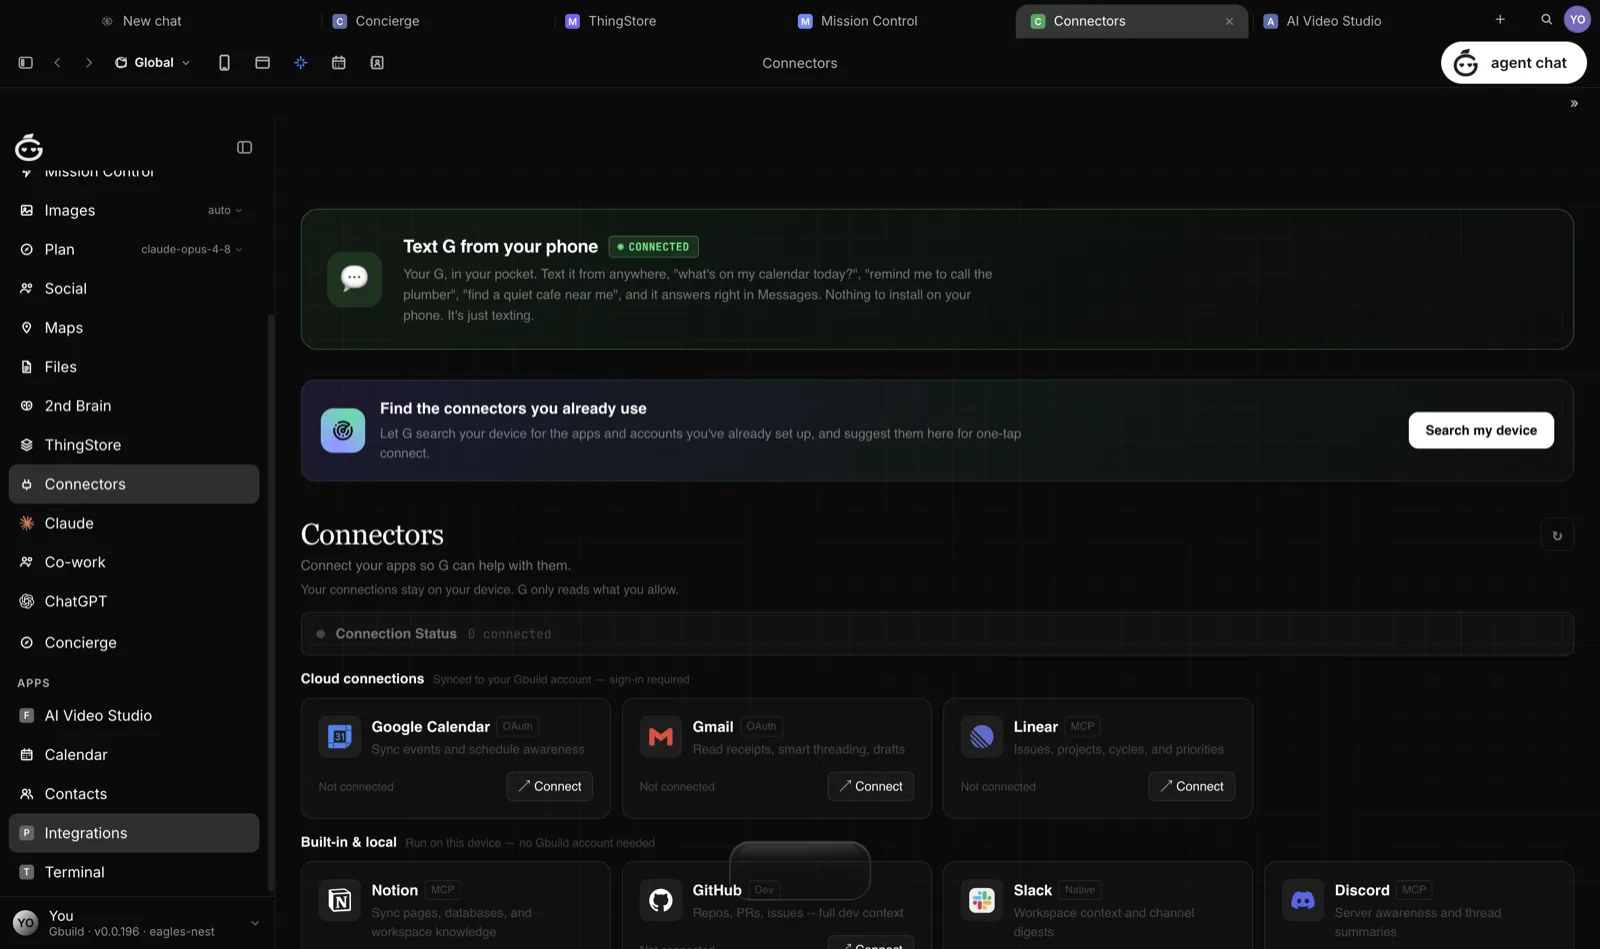Open search with the magnifier icon
Screen dimensions: 1600x949
(1546, 19)
